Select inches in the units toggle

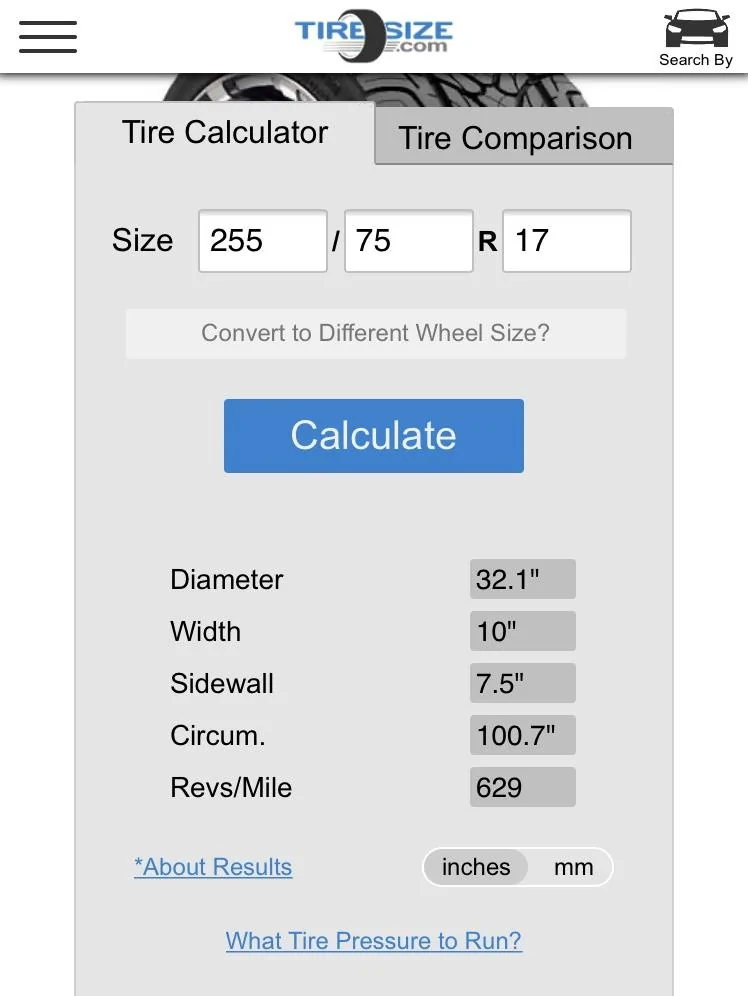[476, 867]
